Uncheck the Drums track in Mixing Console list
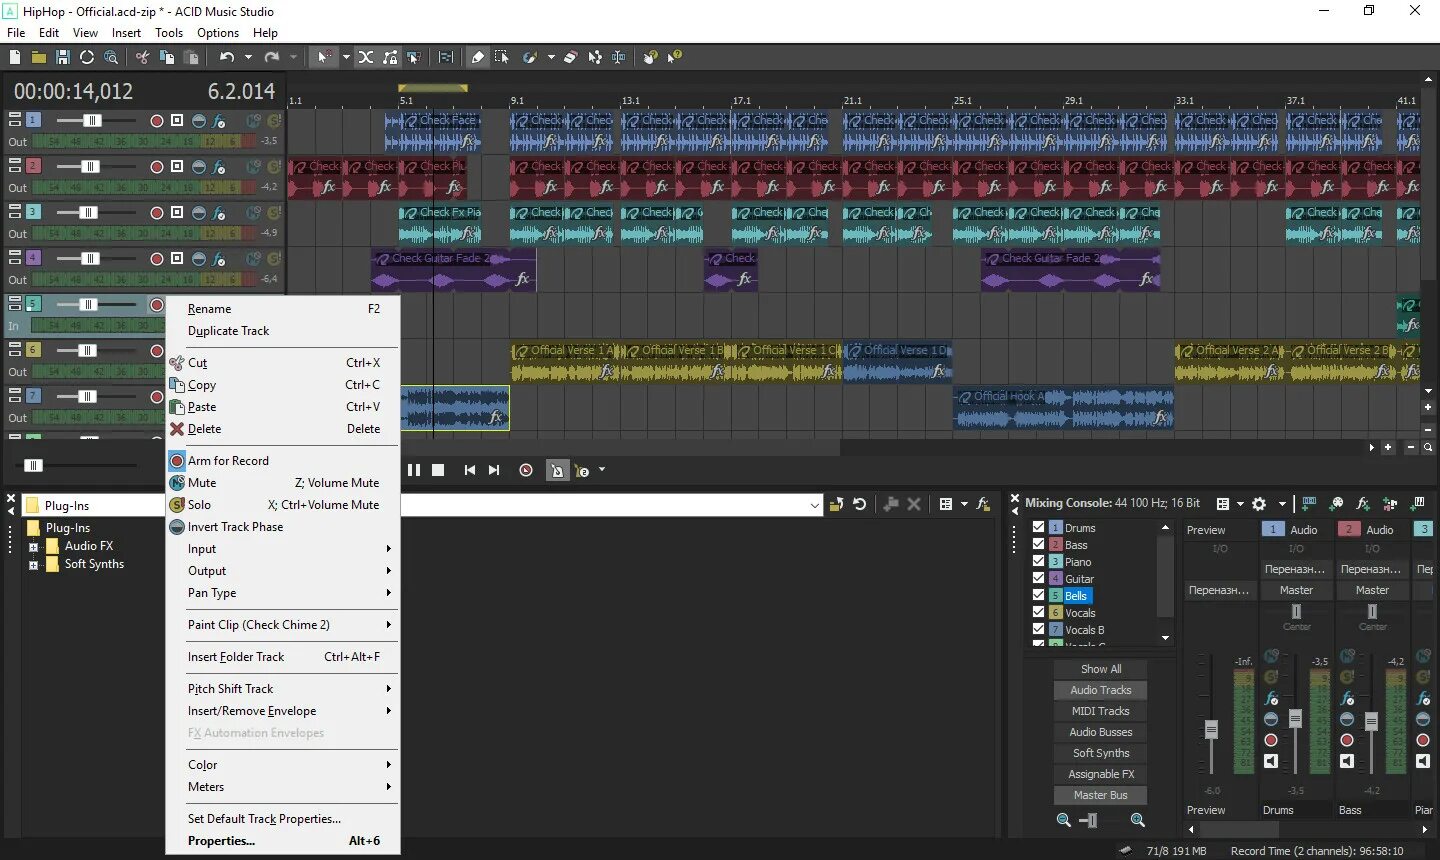This screenshot has height=860, width=1440. click(x=1038, y=527)
